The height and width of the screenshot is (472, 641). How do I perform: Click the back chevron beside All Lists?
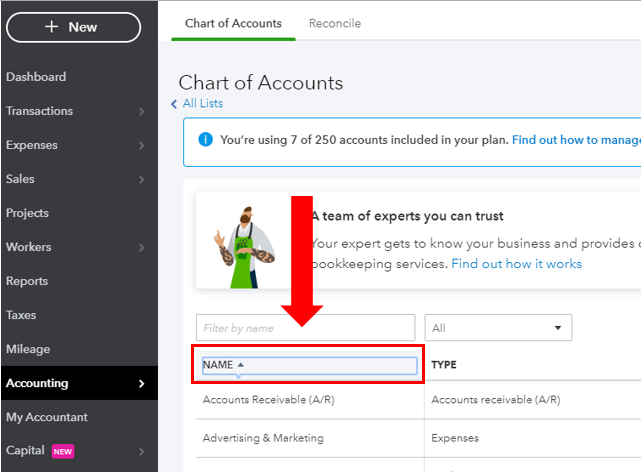coord(174,104)
